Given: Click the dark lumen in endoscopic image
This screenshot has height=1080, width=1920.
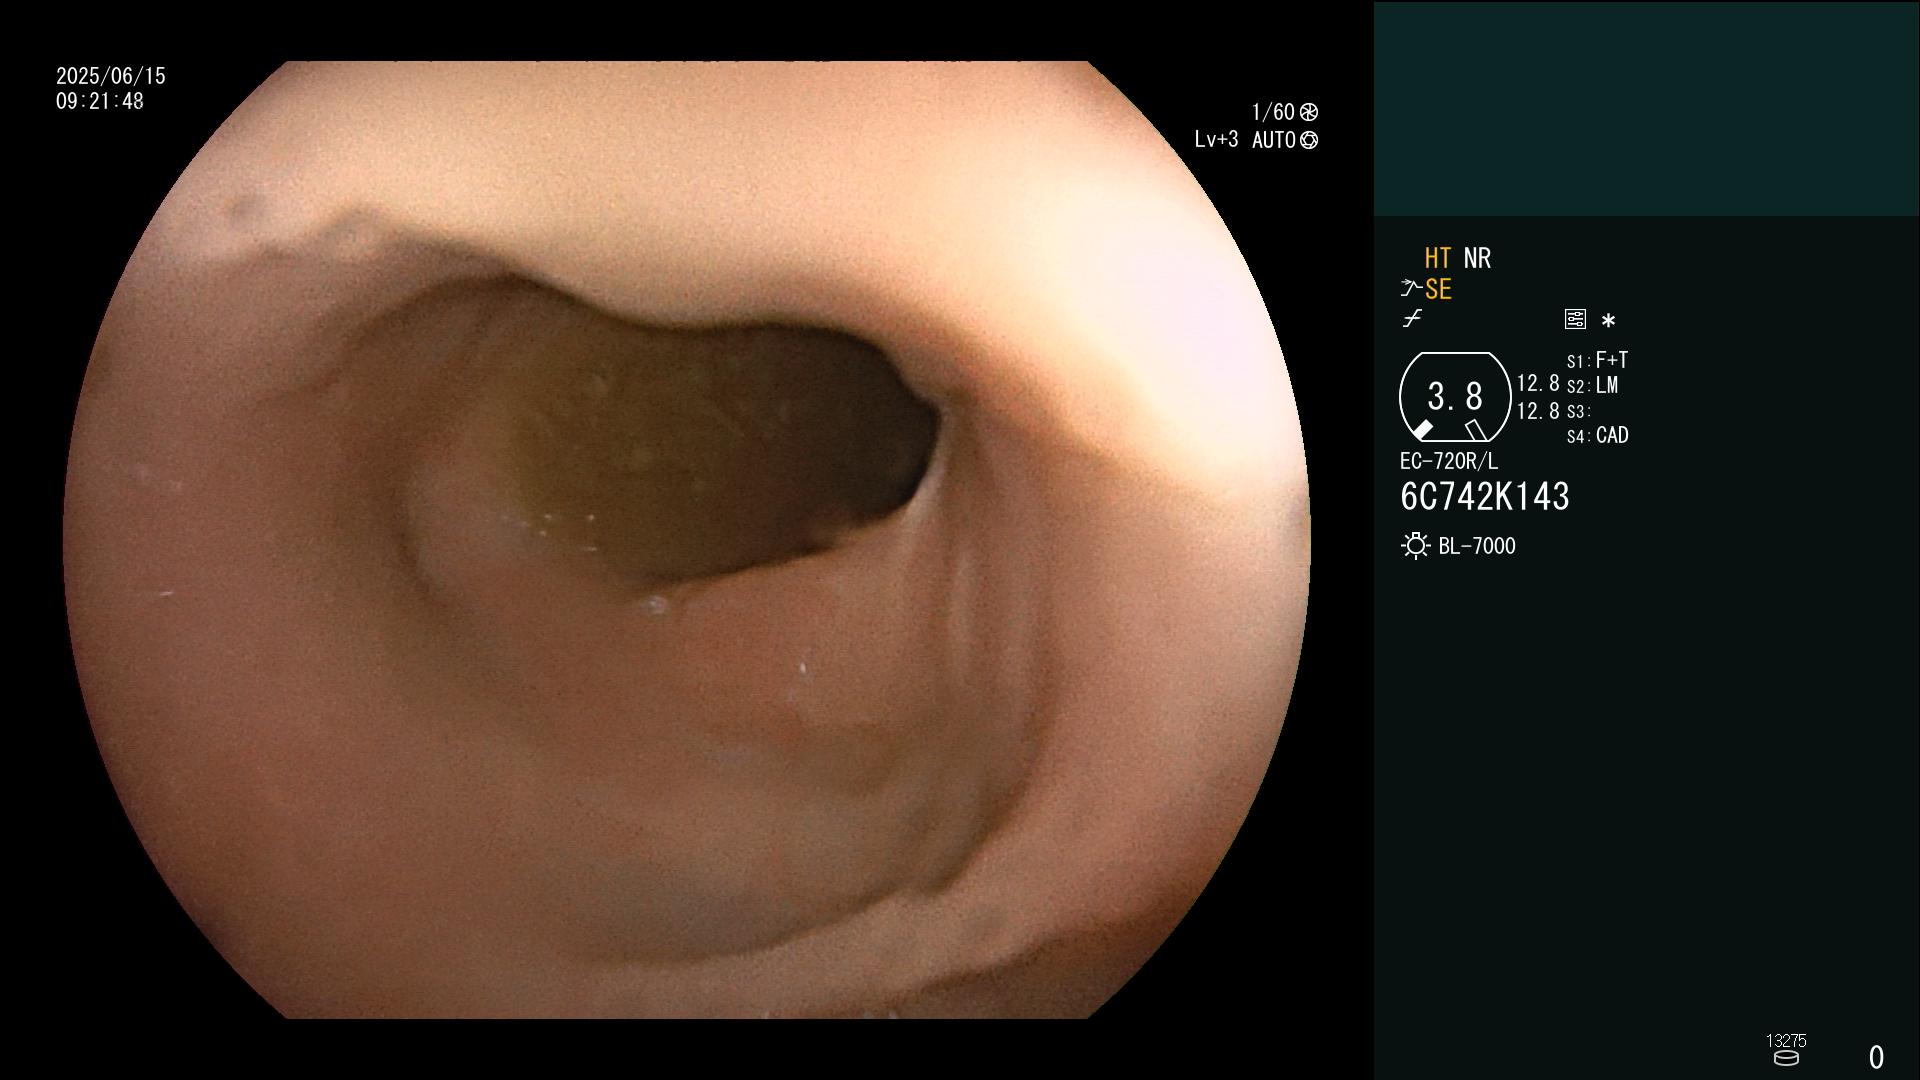Looking at the screenshot, I should click(x=730, y=440).
